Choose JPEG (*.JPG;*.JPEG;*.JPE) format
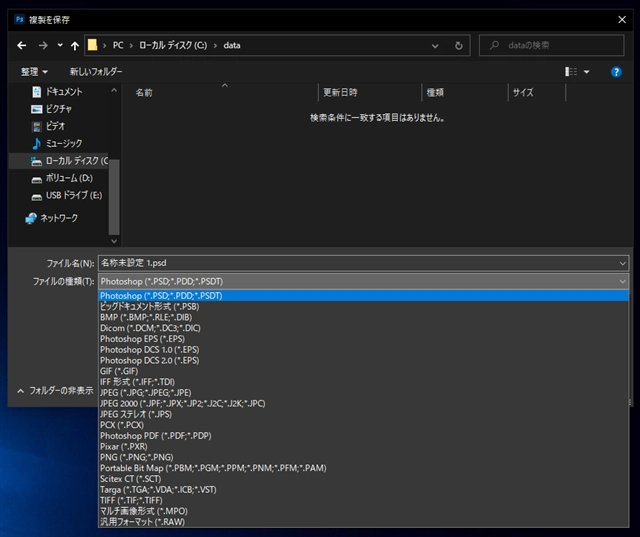The height and width of the screenshot is (537, 640). point(363,393)
